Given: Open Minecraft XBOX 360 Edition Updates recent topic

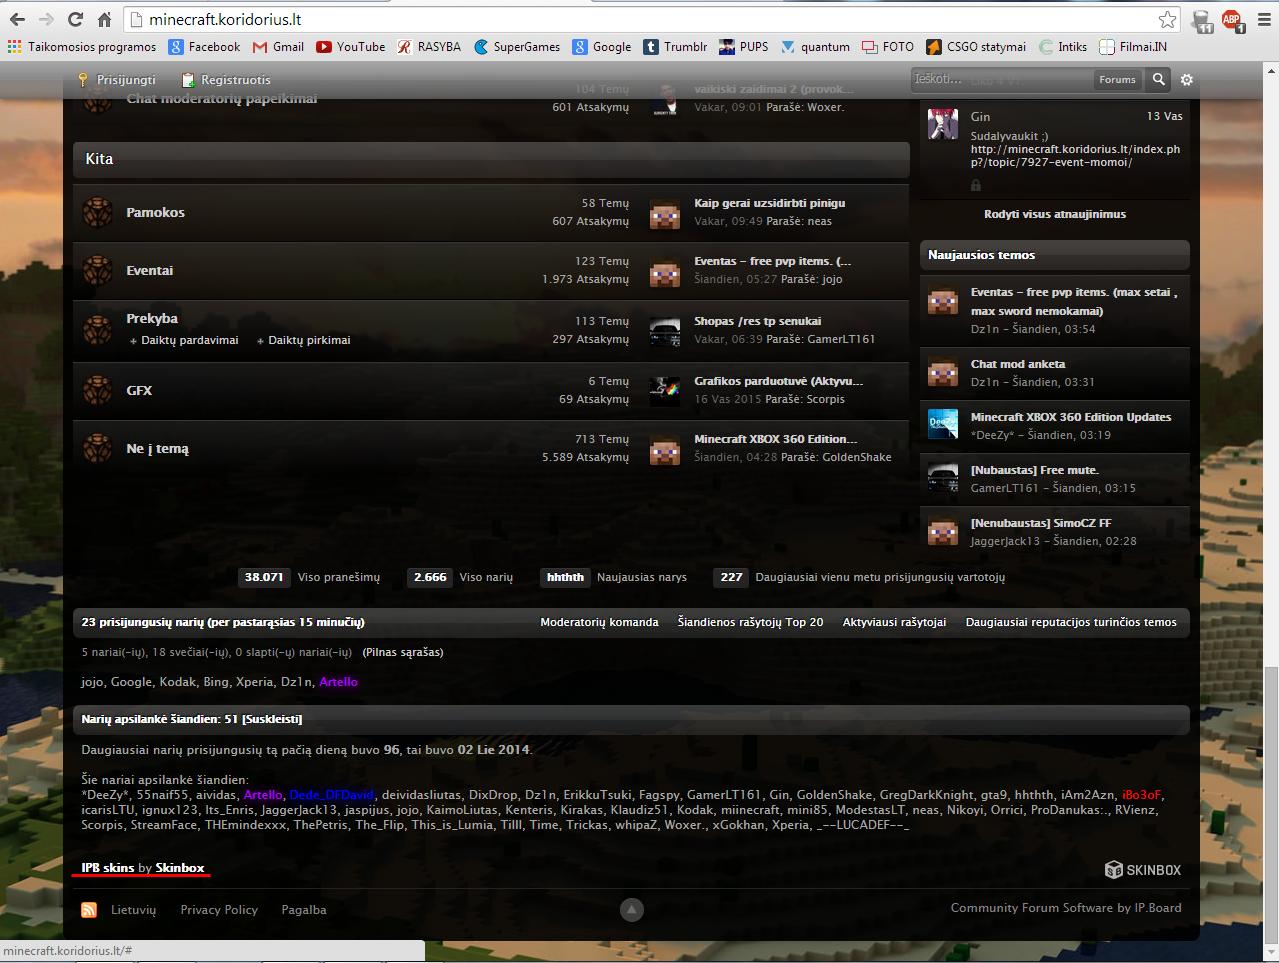Looking at the screenshot, I should pyautogui.click(x=1071, y=417).
